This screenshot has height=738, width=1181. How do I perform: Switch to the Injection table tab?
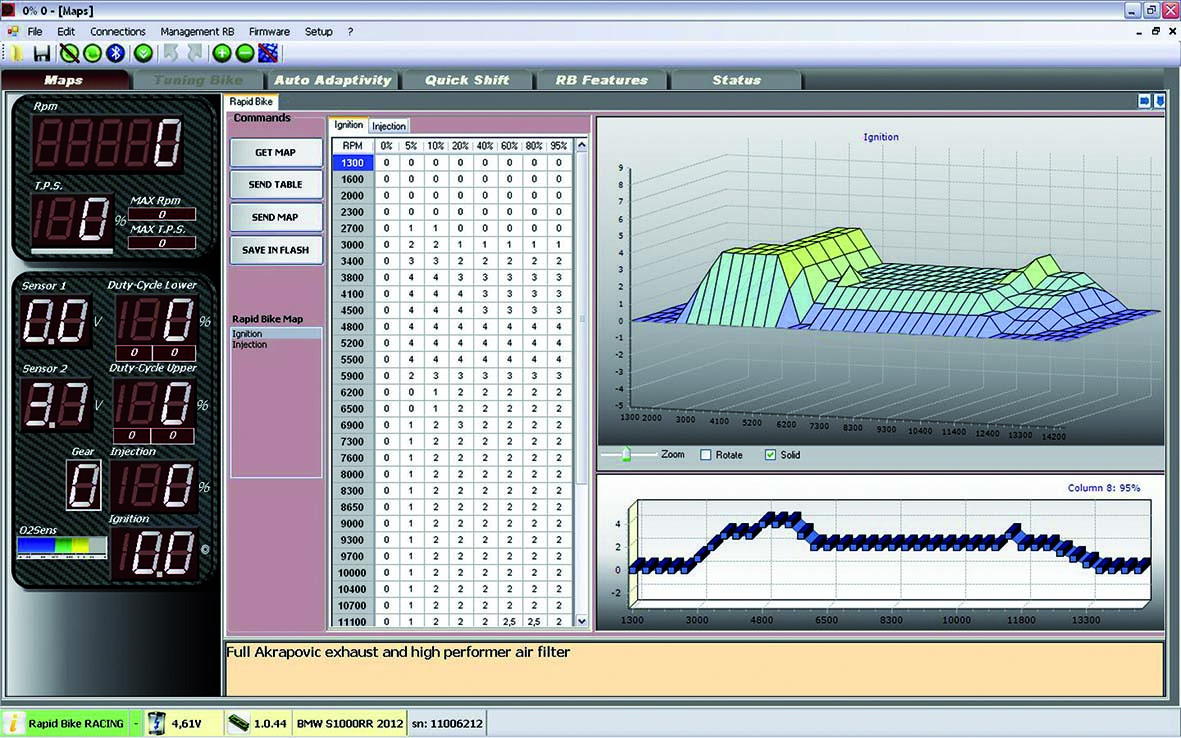[x=389, y=126]
